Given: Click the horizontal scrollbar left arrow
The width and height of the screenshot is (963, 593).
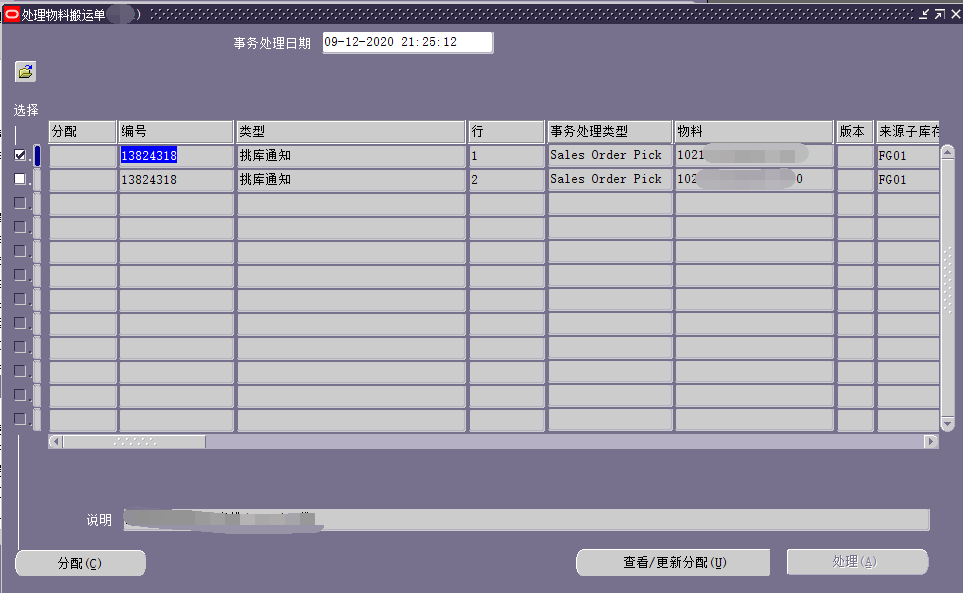Looking at the screenshot, I should point(56,441).
